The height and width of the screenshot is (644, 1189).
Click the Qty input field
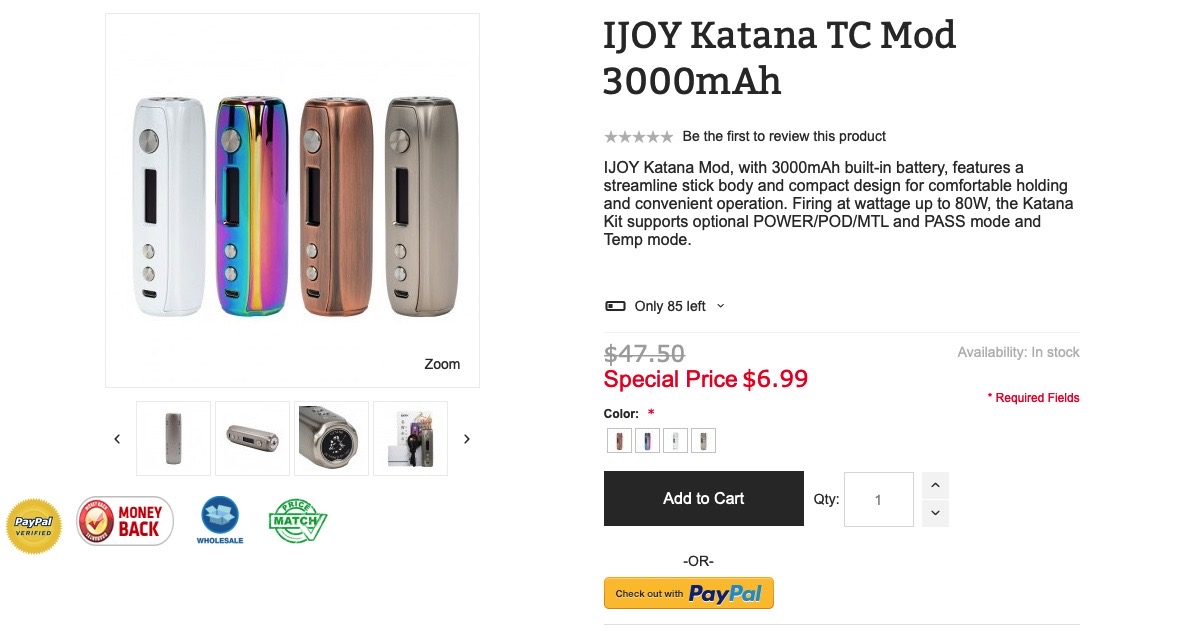(878, 500)
